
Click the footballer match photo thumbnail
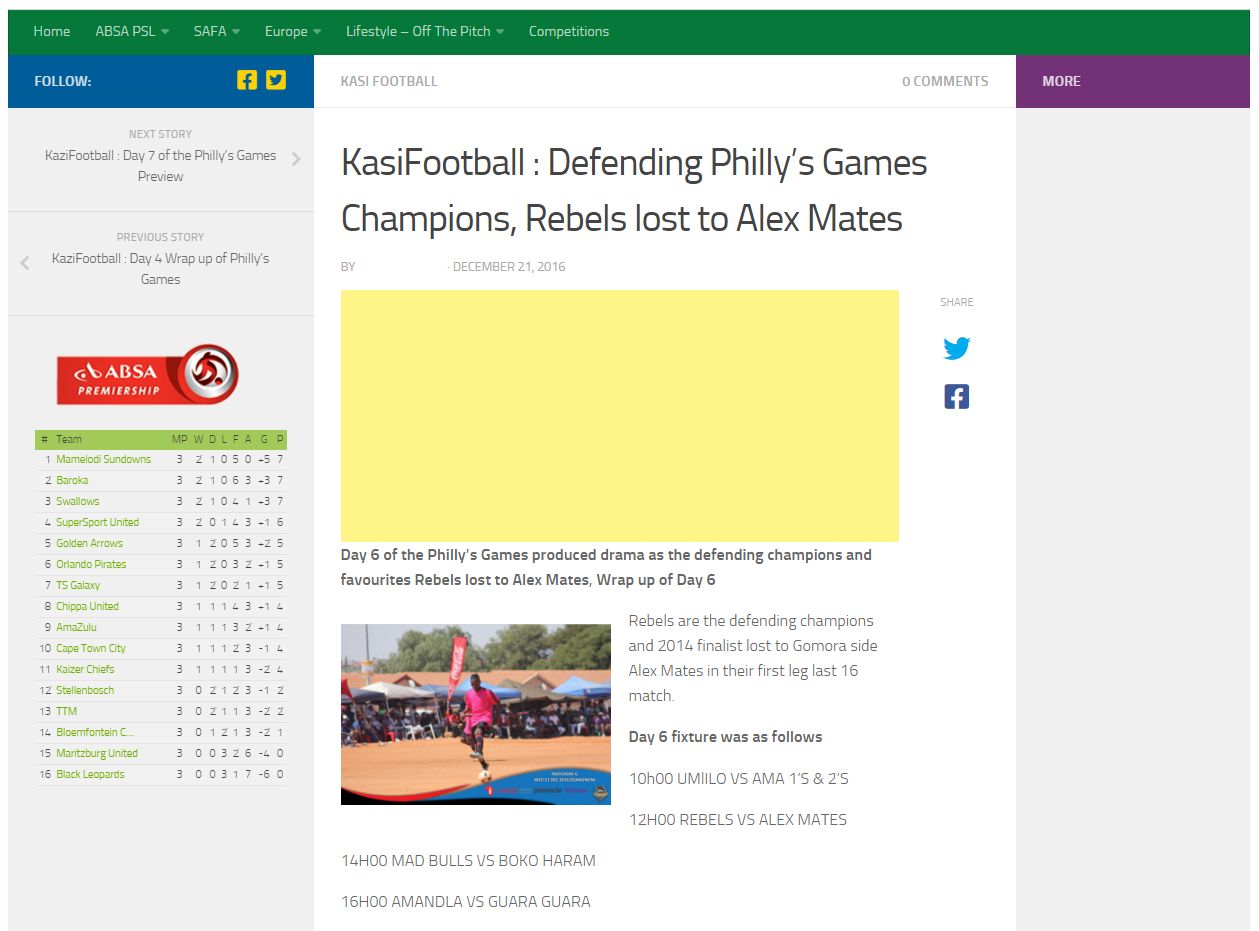475,714
